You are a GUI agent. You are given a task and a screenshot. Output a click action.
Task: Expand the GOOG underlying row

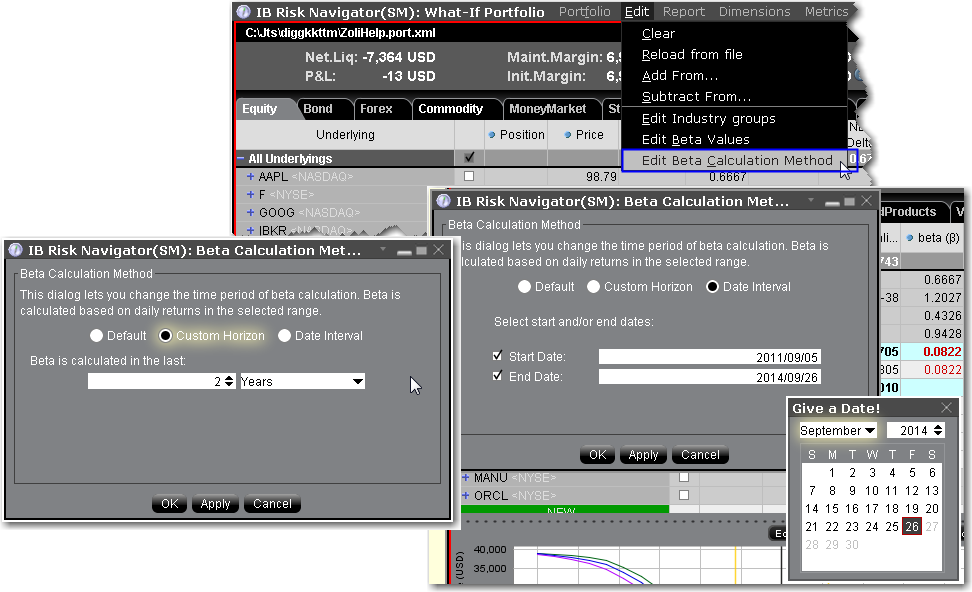(x=250, y=213)
